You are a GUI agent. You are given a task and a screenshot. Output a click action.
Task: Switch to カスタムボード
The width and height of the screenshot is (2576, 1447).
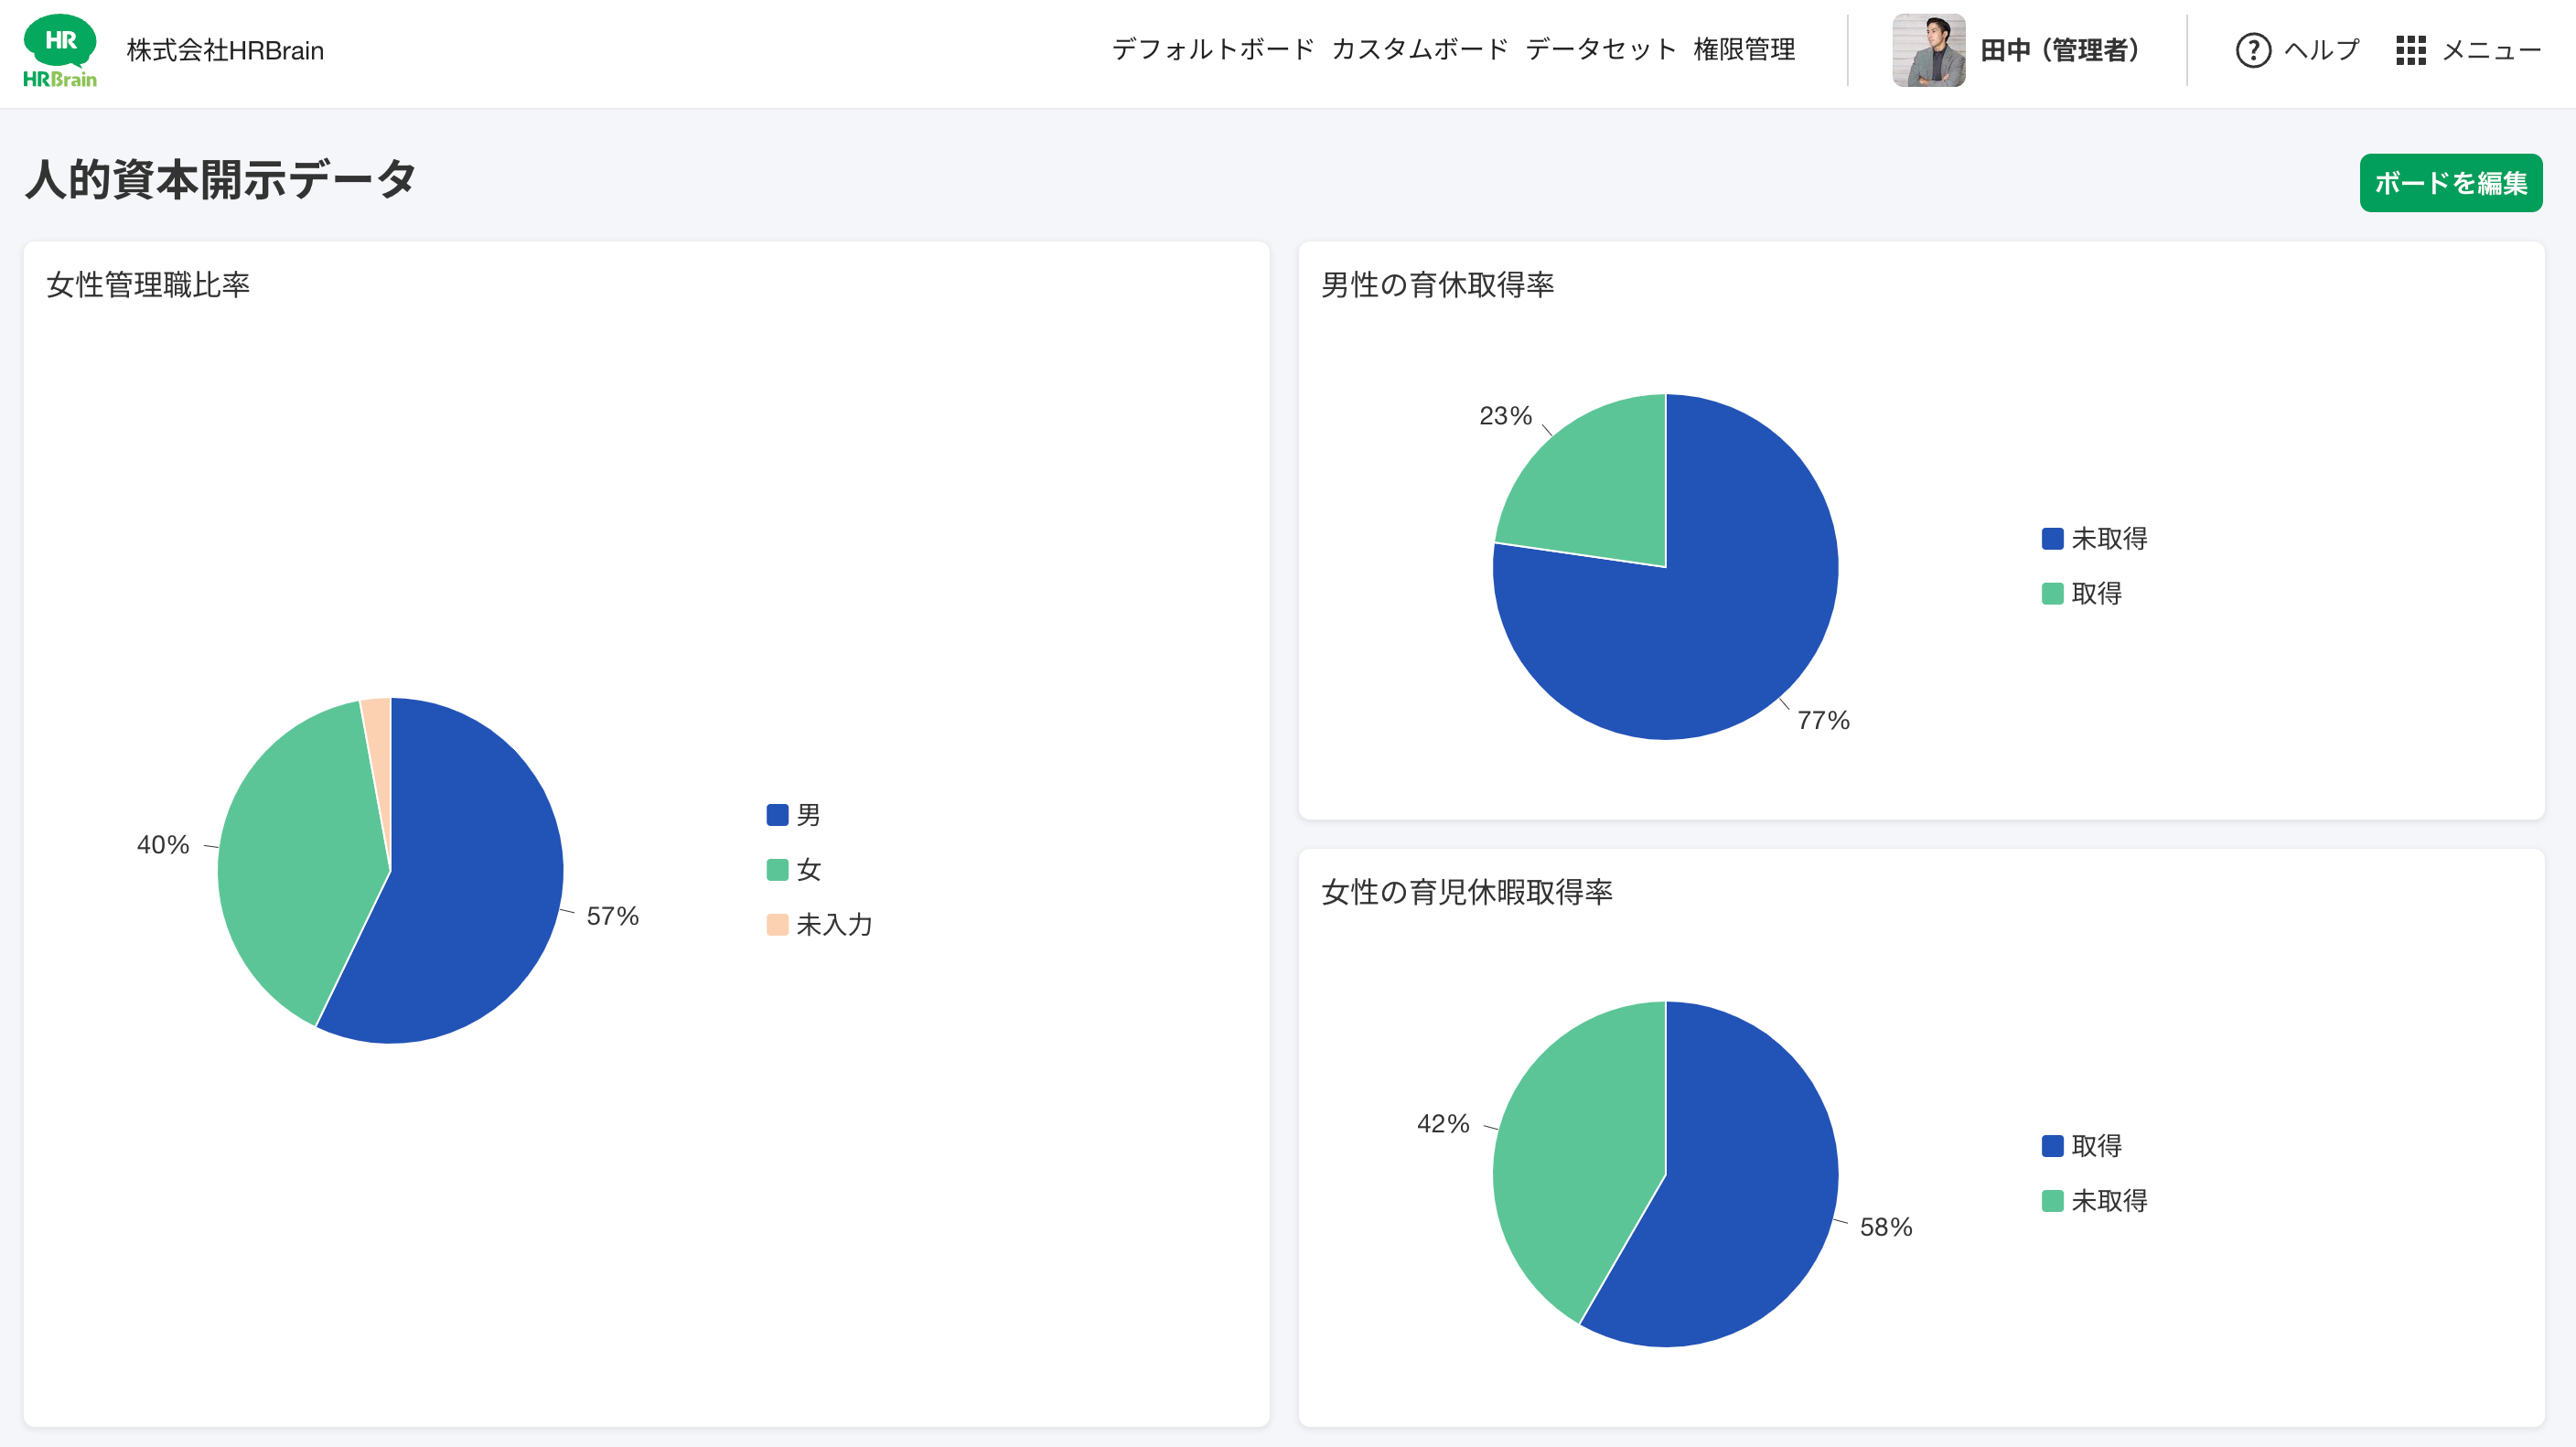pyautogui.click(x=1419, y=50)
